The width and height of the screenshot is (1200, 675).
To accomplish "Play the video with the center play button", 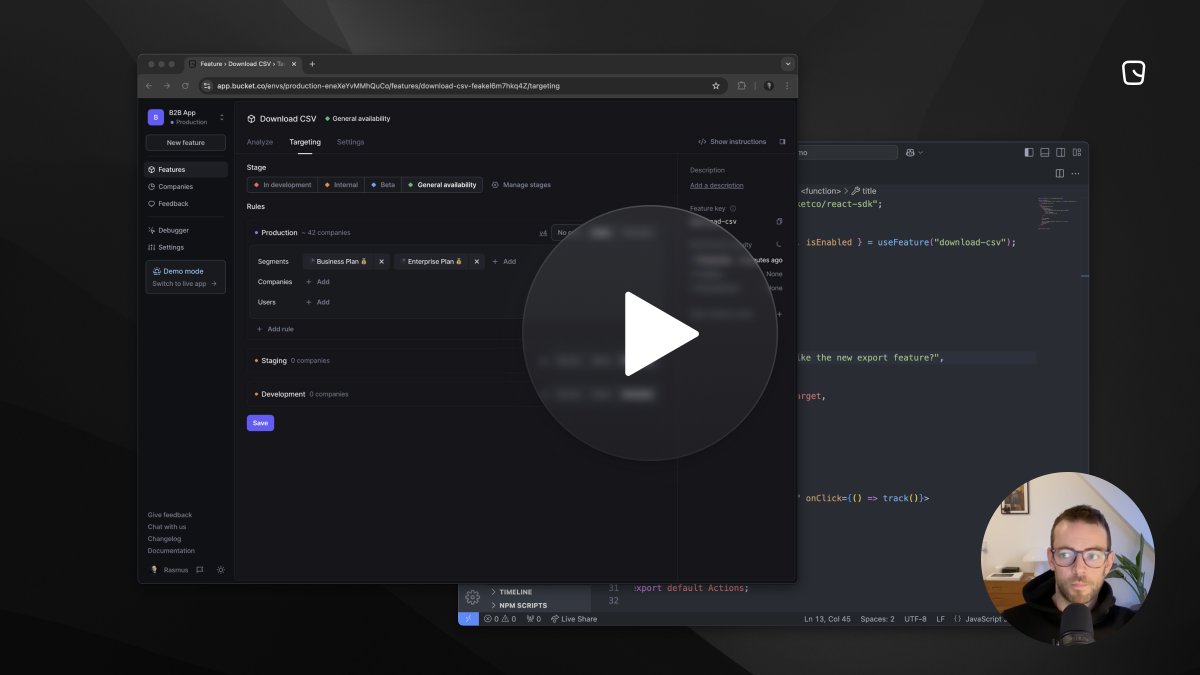I will tap(650, 333).
